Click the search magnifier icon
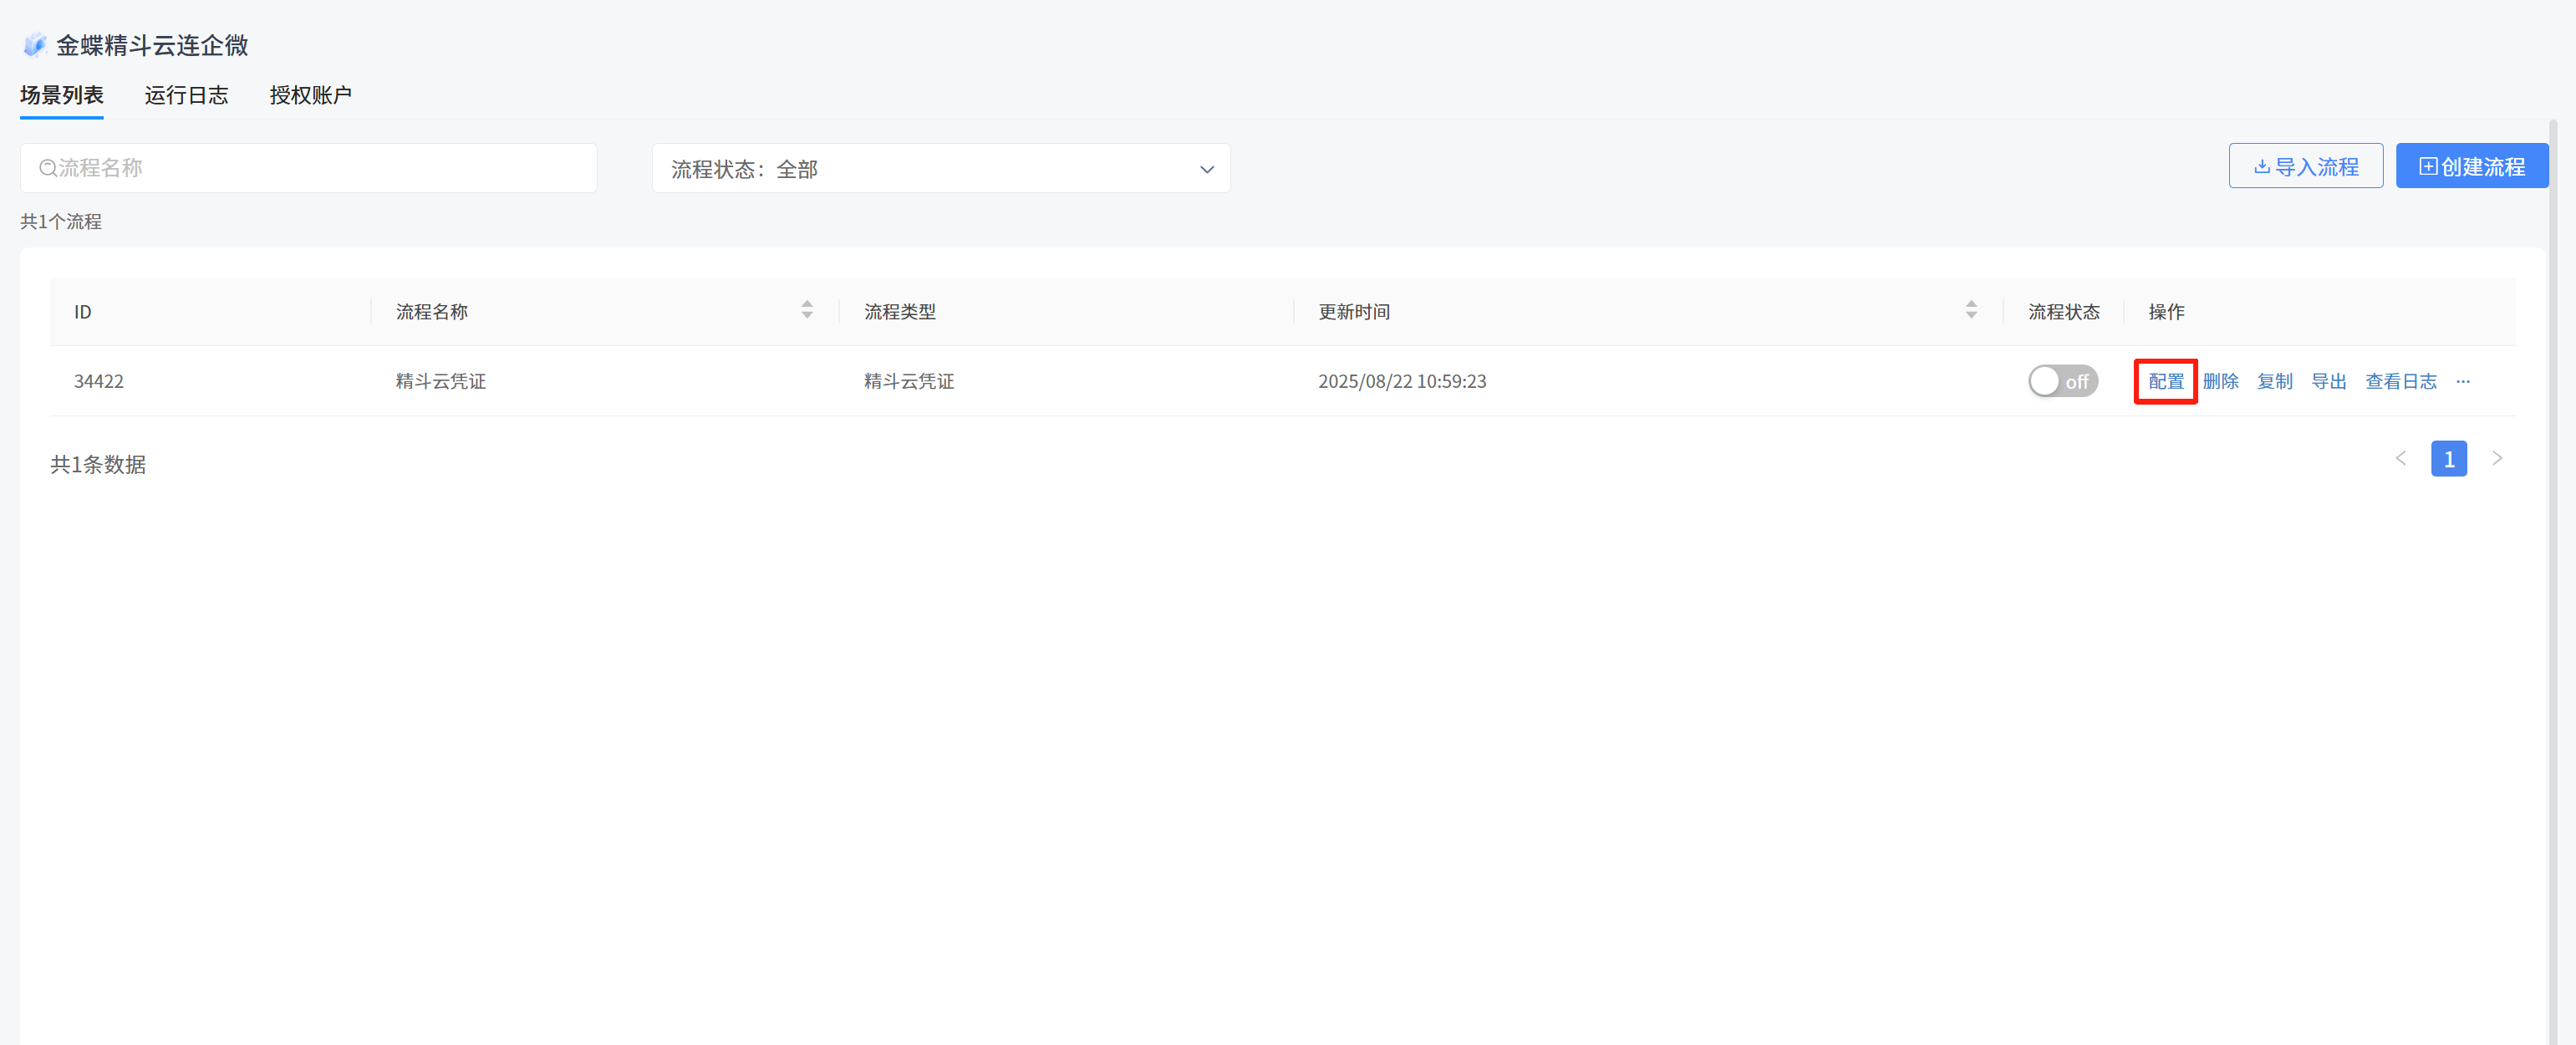Viewport: 2576px width, 1045px height. pos(47,168)
